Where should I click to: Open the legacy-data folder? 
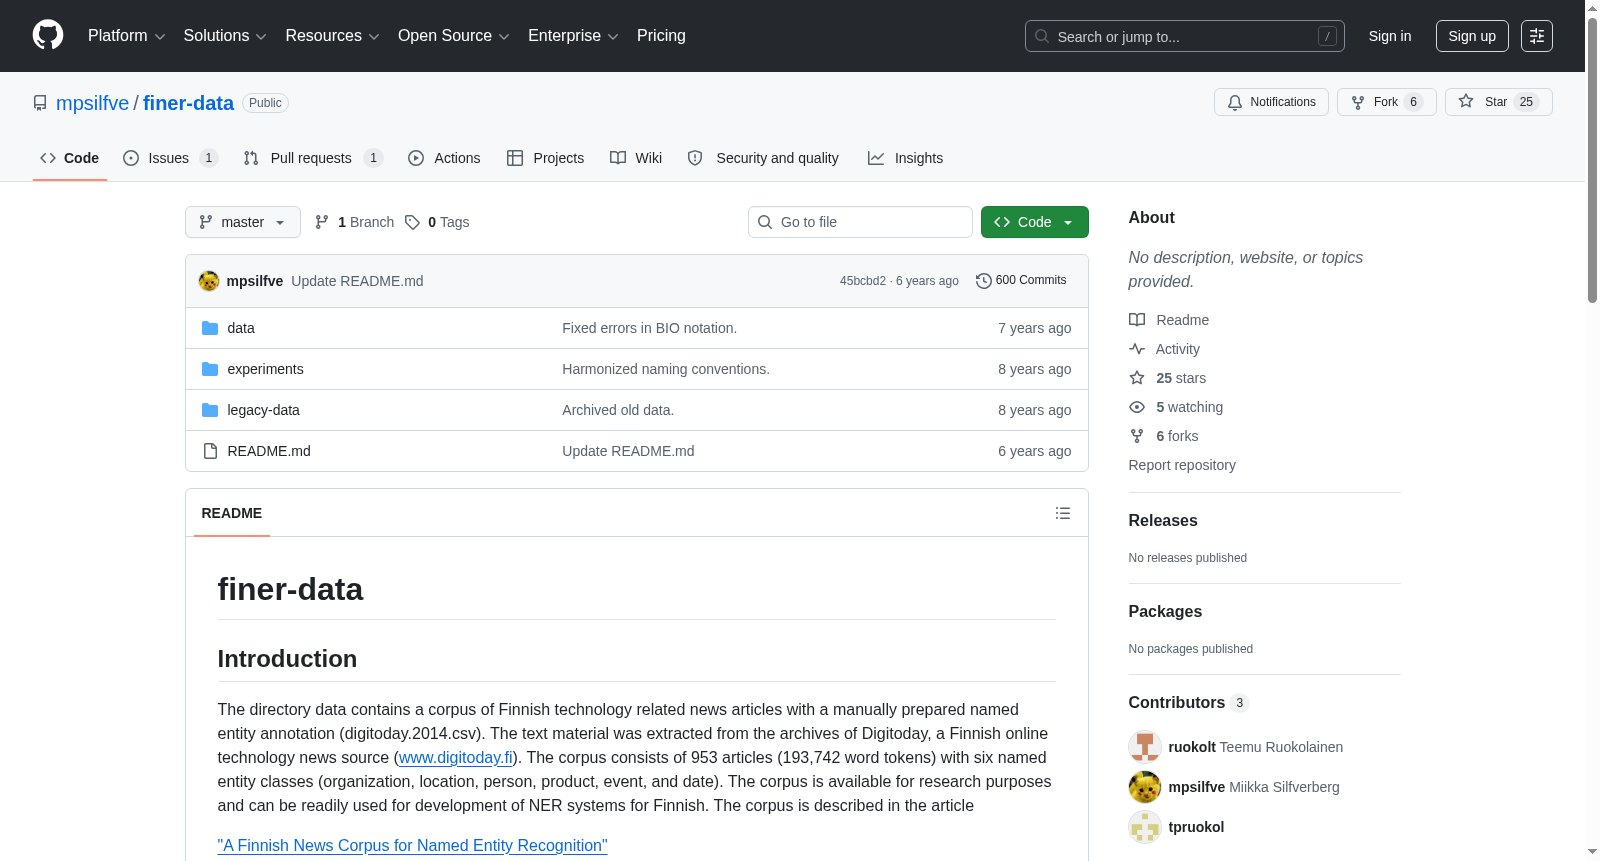tap(263, 410)
